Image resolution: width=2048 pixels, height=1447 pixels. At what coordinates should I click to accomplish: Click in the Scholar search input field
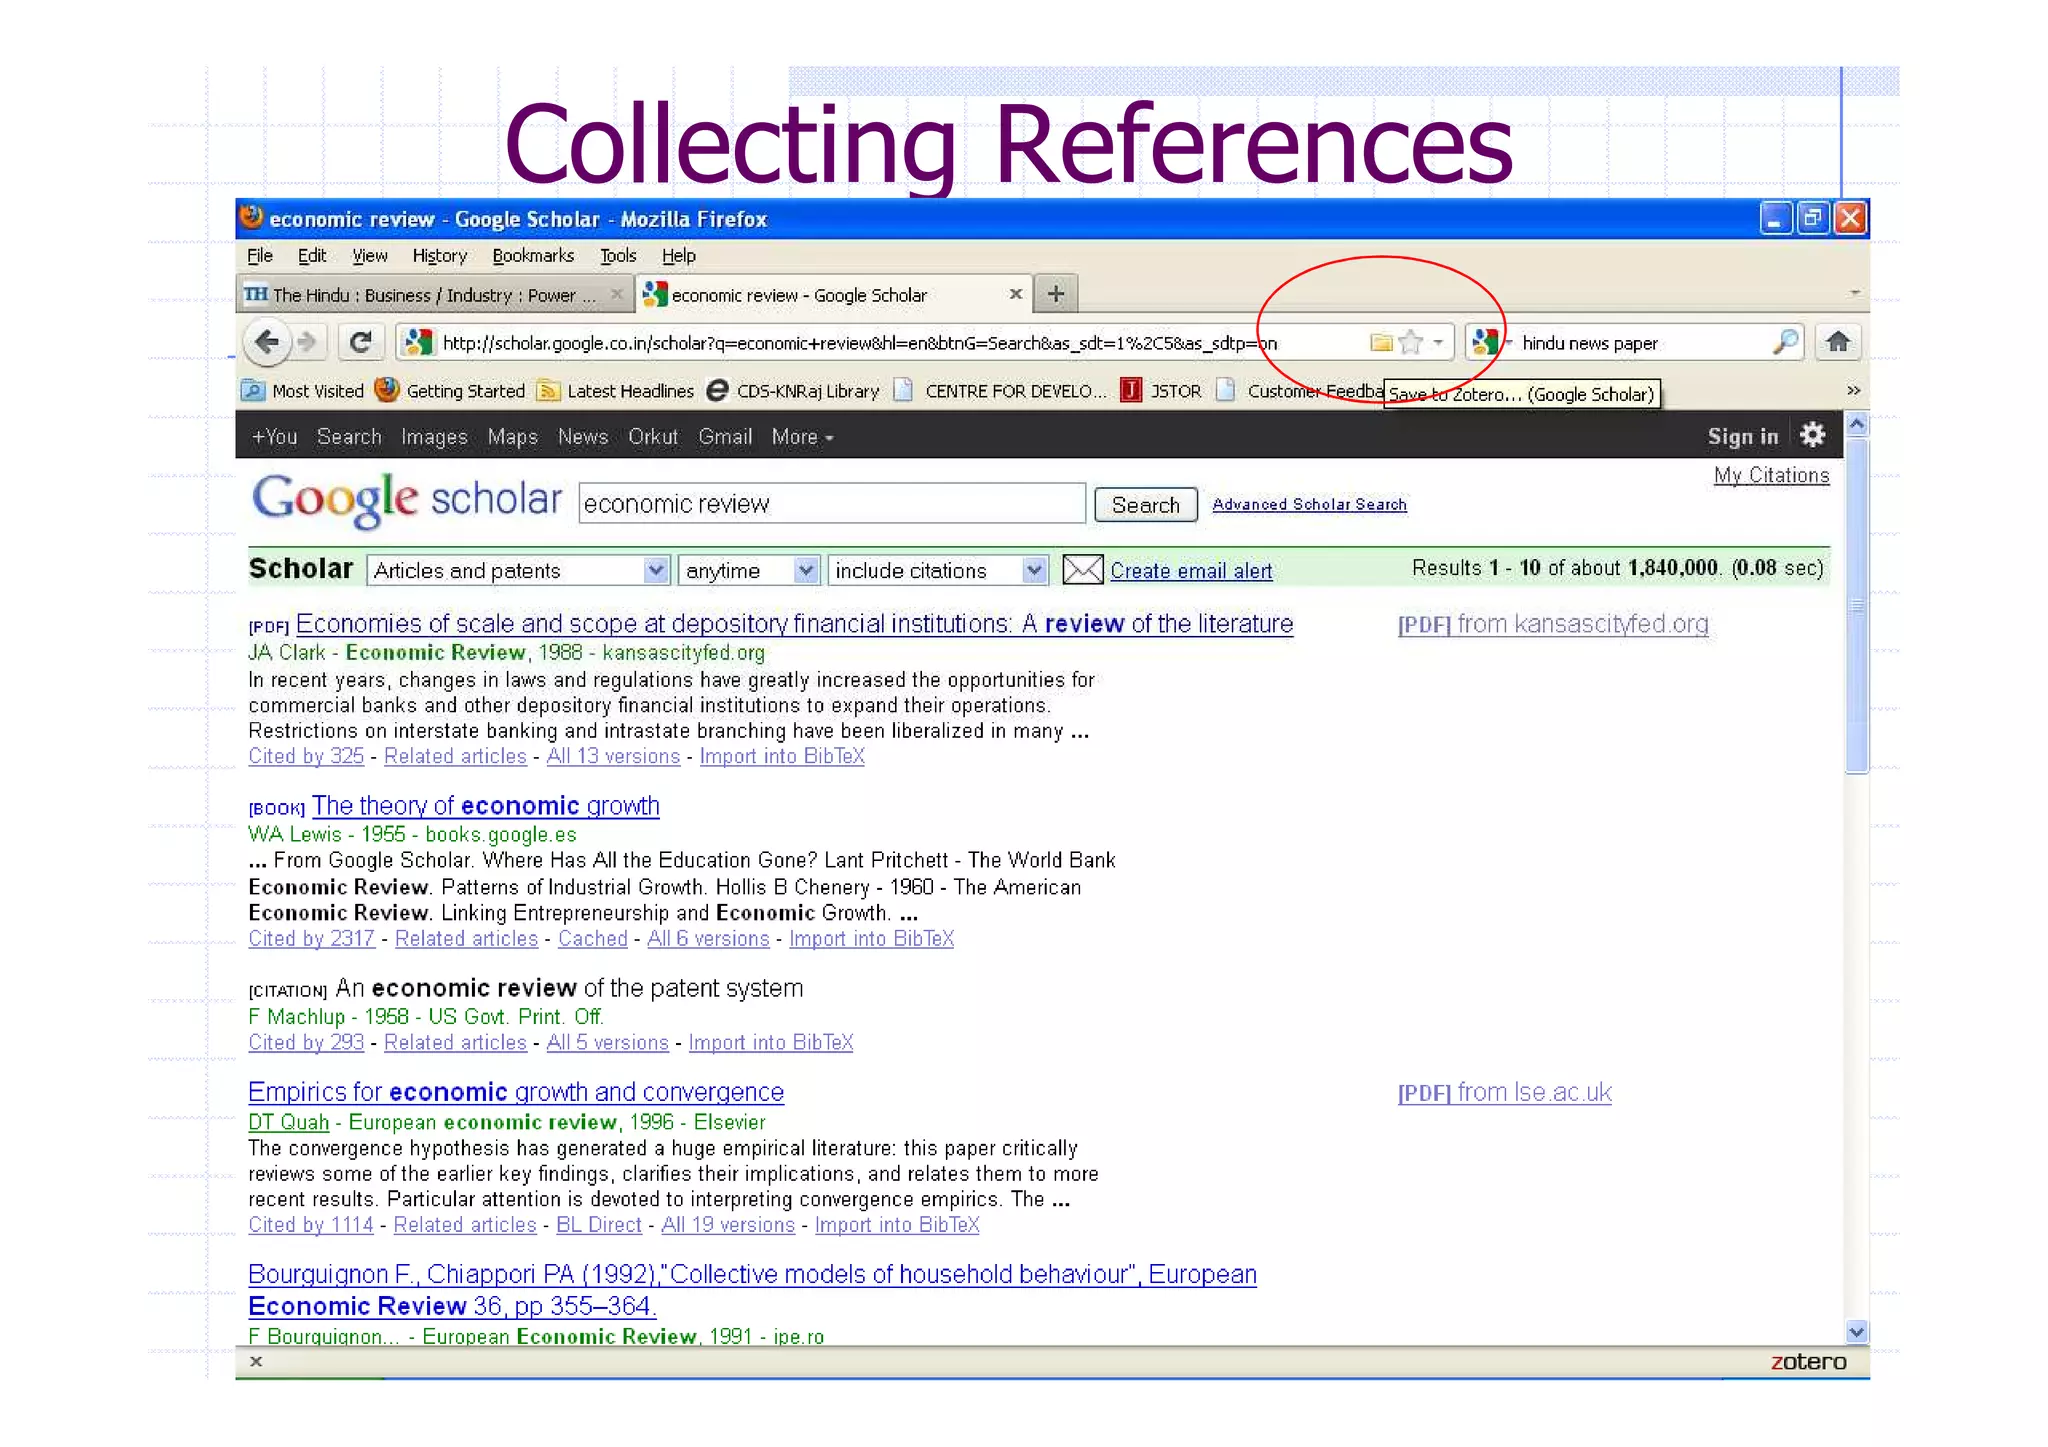832,503
